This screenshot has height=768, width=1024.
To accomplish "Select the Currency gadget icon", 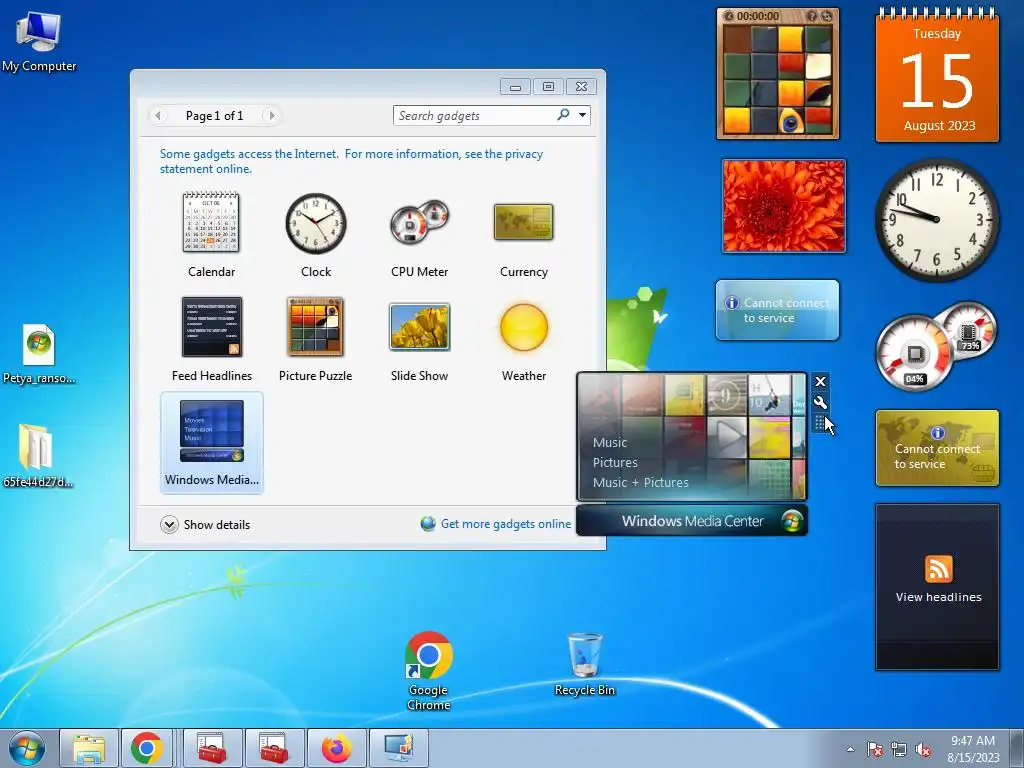I will pyautogui.click(x=523, y=222).
